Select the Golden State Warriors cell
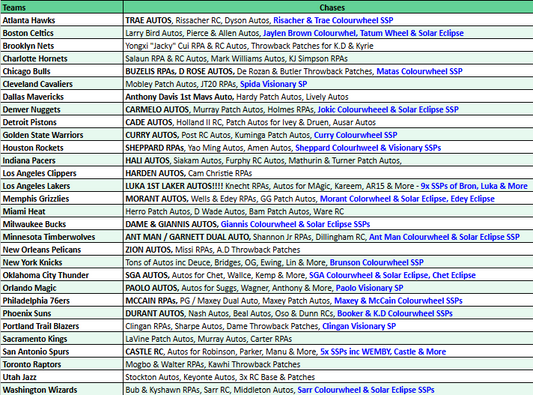533x395 pixels. point(62,135)
